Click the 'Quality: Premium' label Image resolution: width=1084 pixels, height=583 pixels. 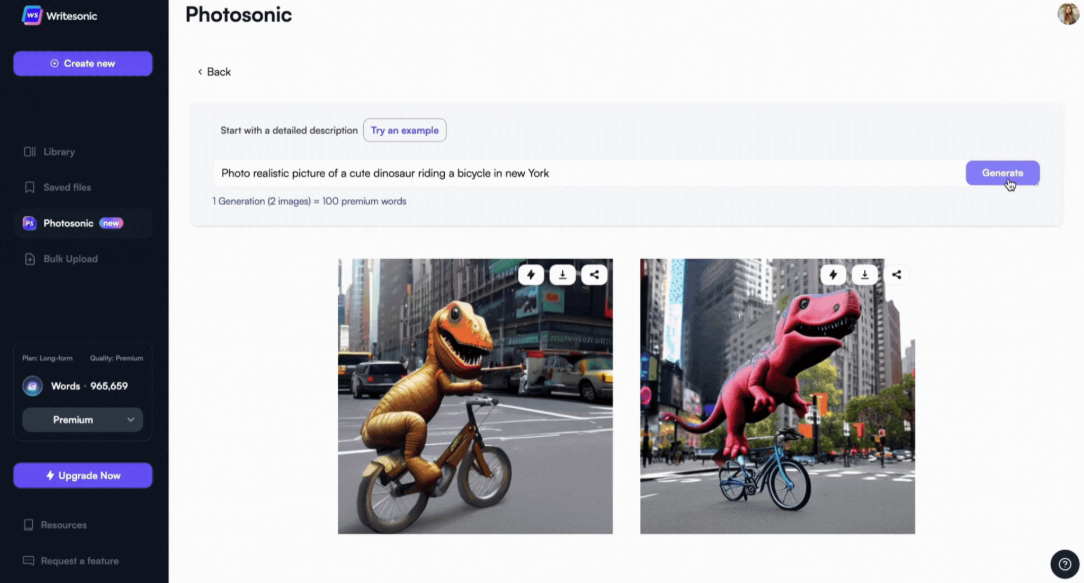pos(116,358)
